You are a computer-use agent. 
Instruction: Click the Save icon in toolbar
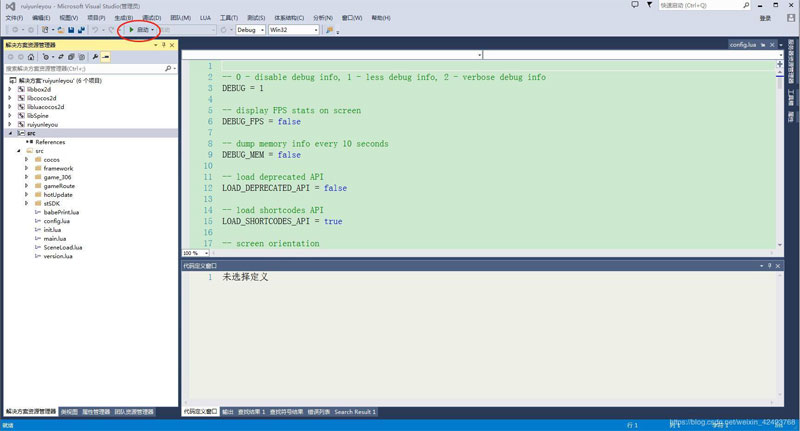click(x=71, y=30)
